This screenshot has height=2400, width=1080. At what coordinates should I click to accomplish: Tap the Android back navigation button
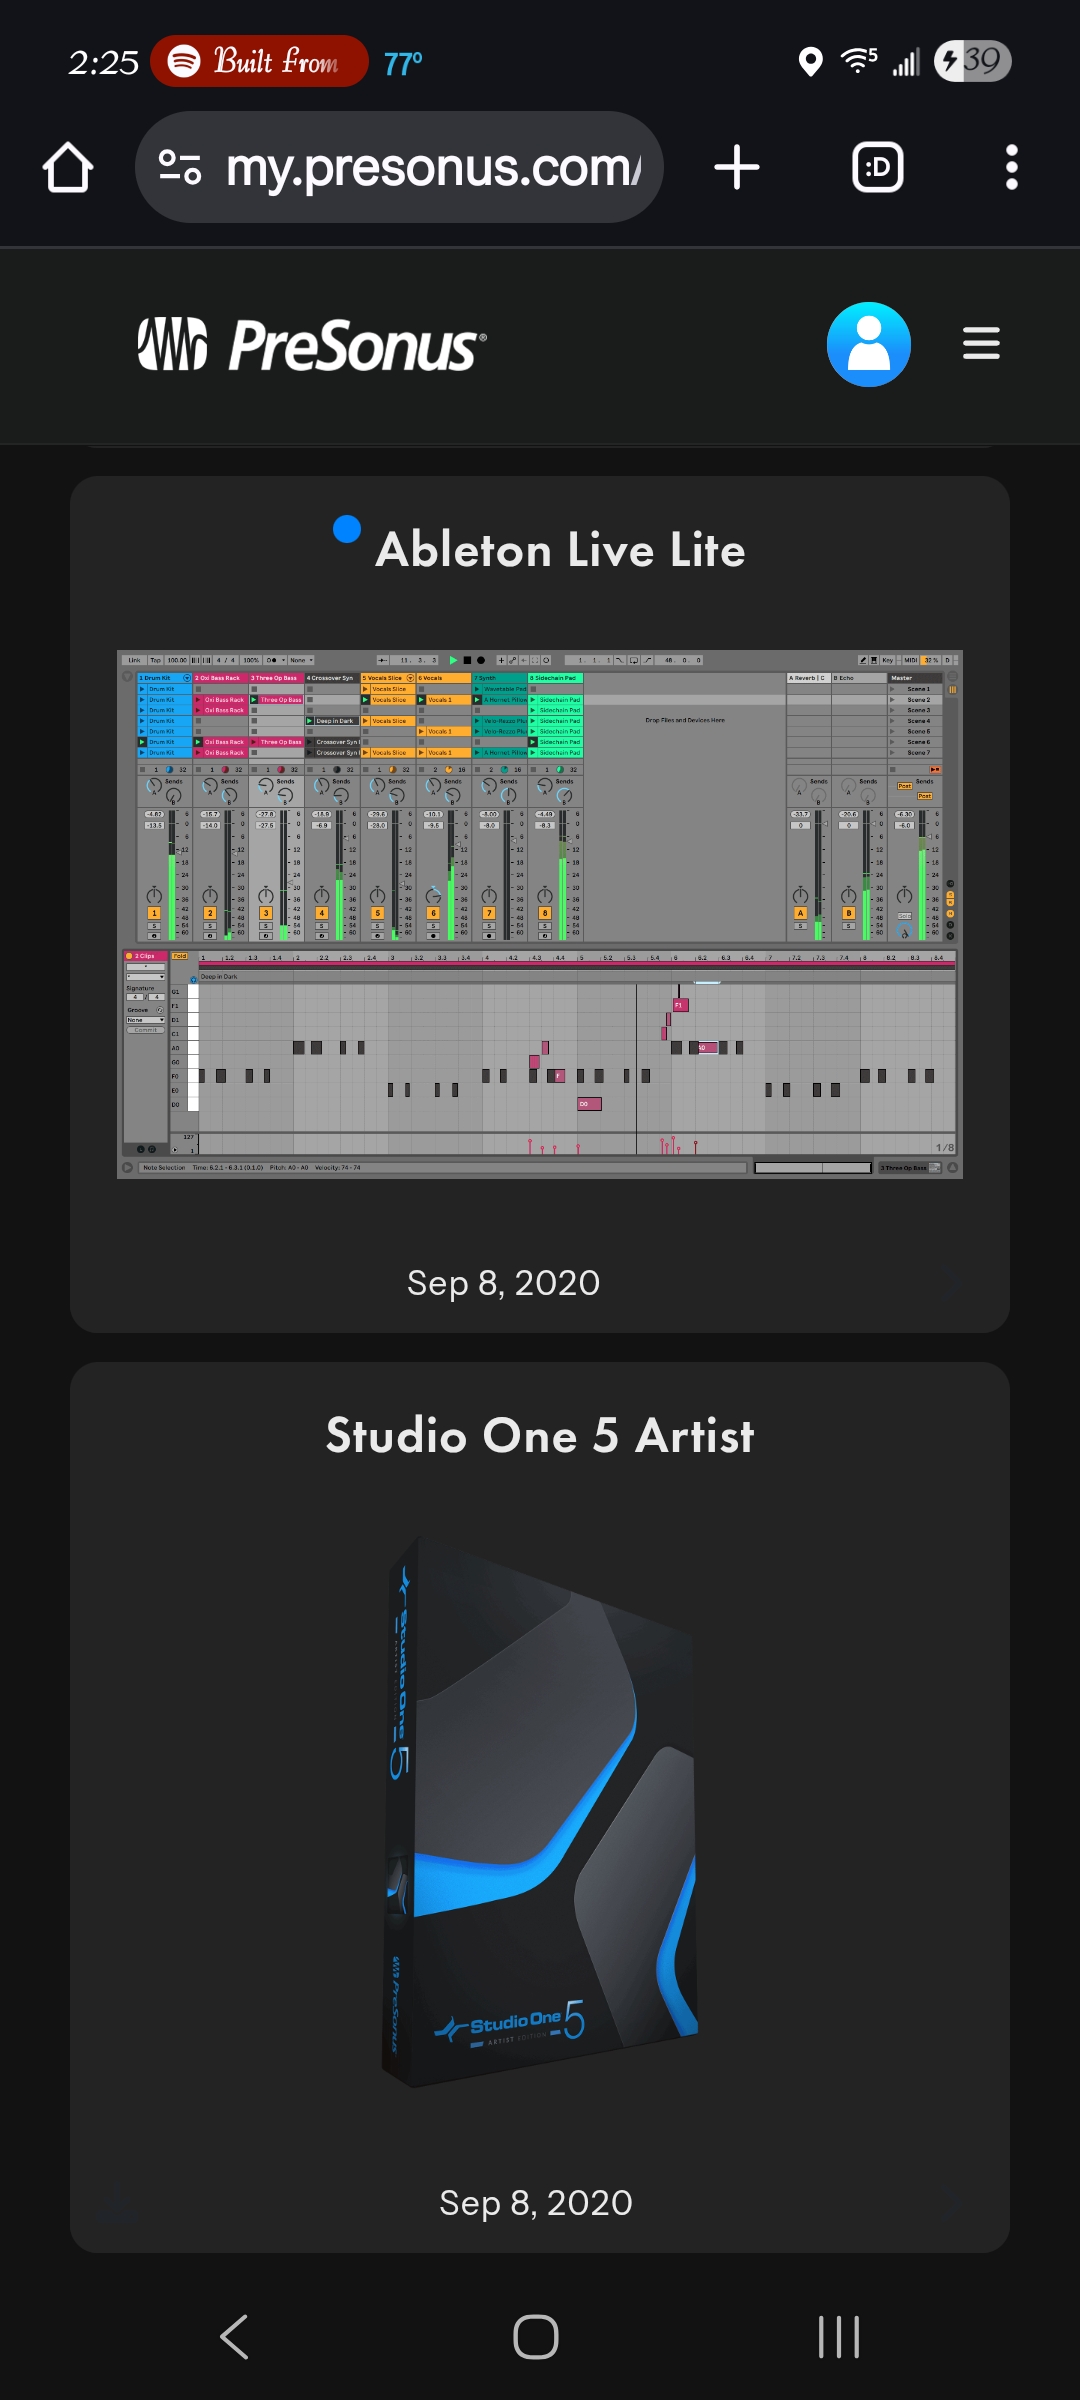234,2337
